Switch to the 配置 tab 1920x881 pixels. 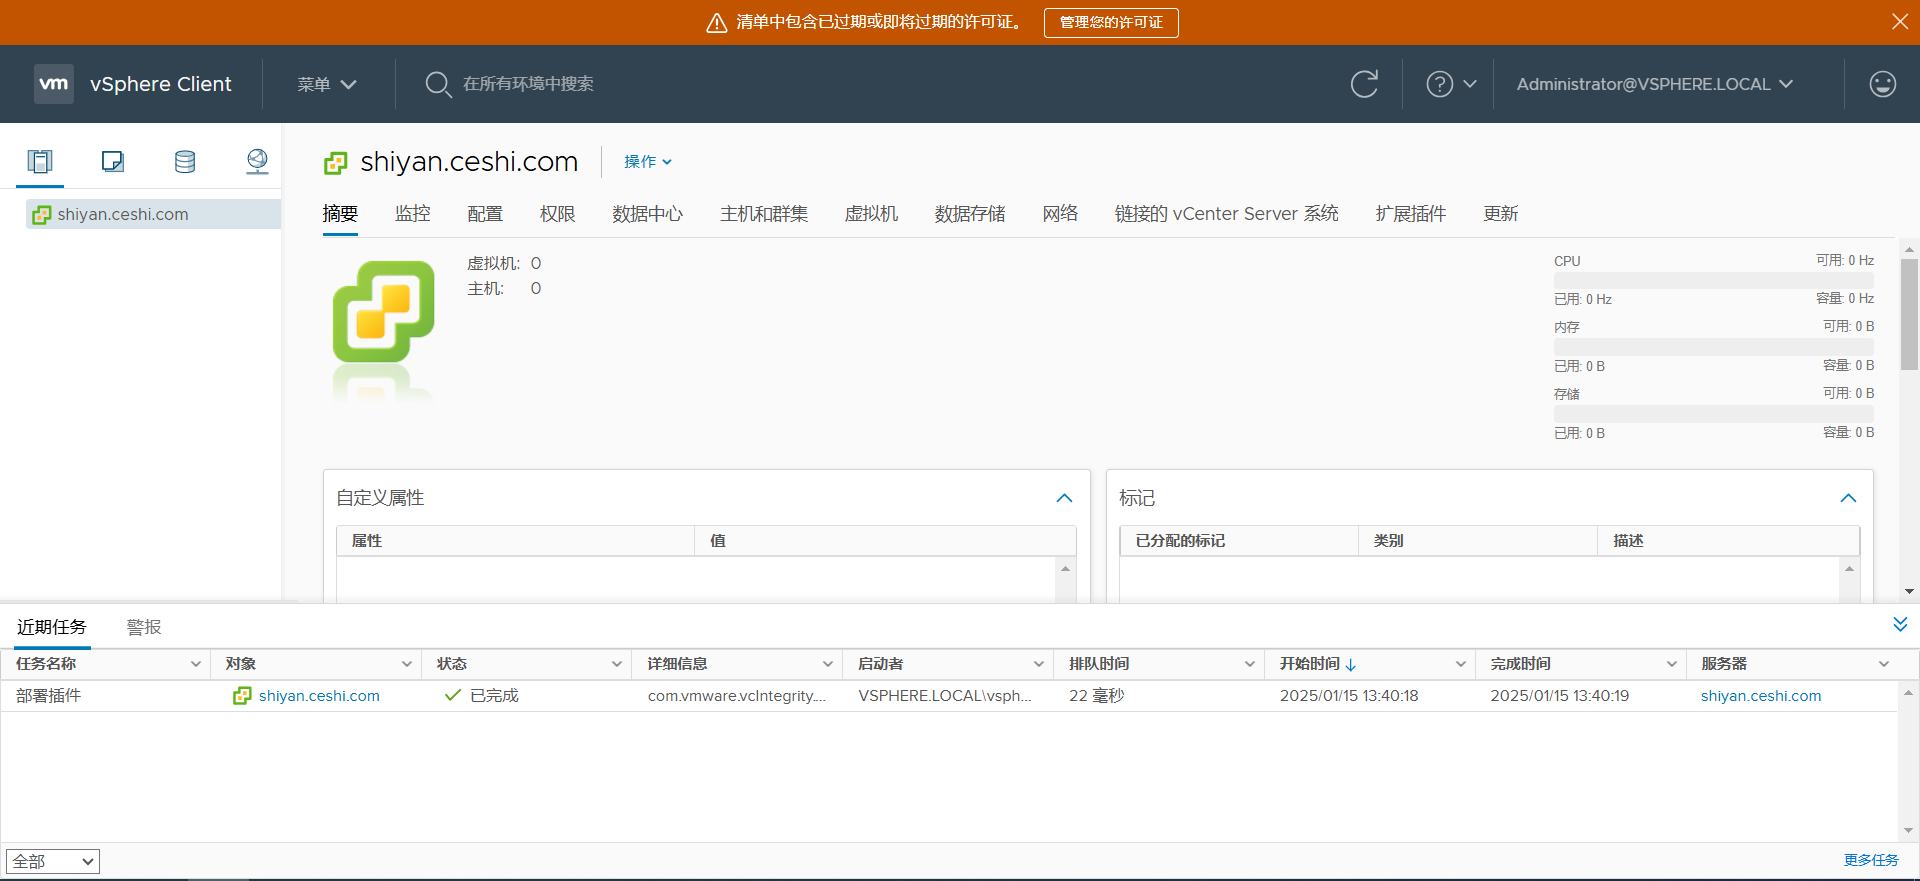click(485, 214)
